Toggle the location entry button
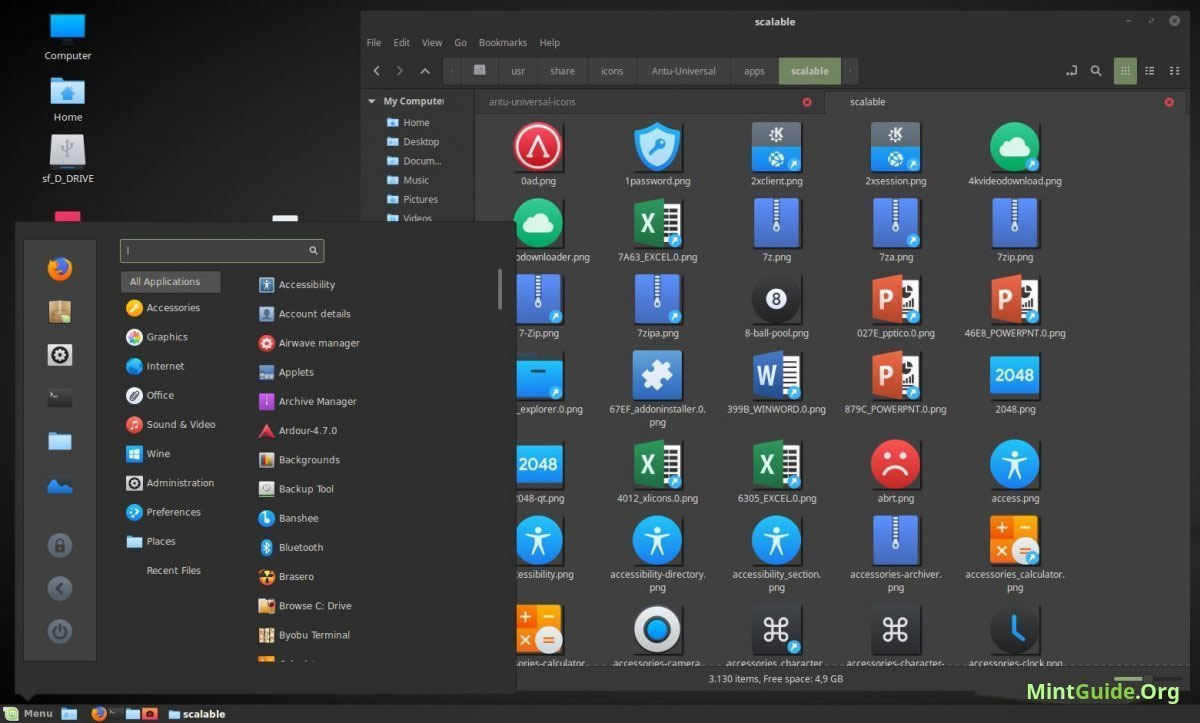The width and height of the screenshot is (1200, 723). (1072, 71)
